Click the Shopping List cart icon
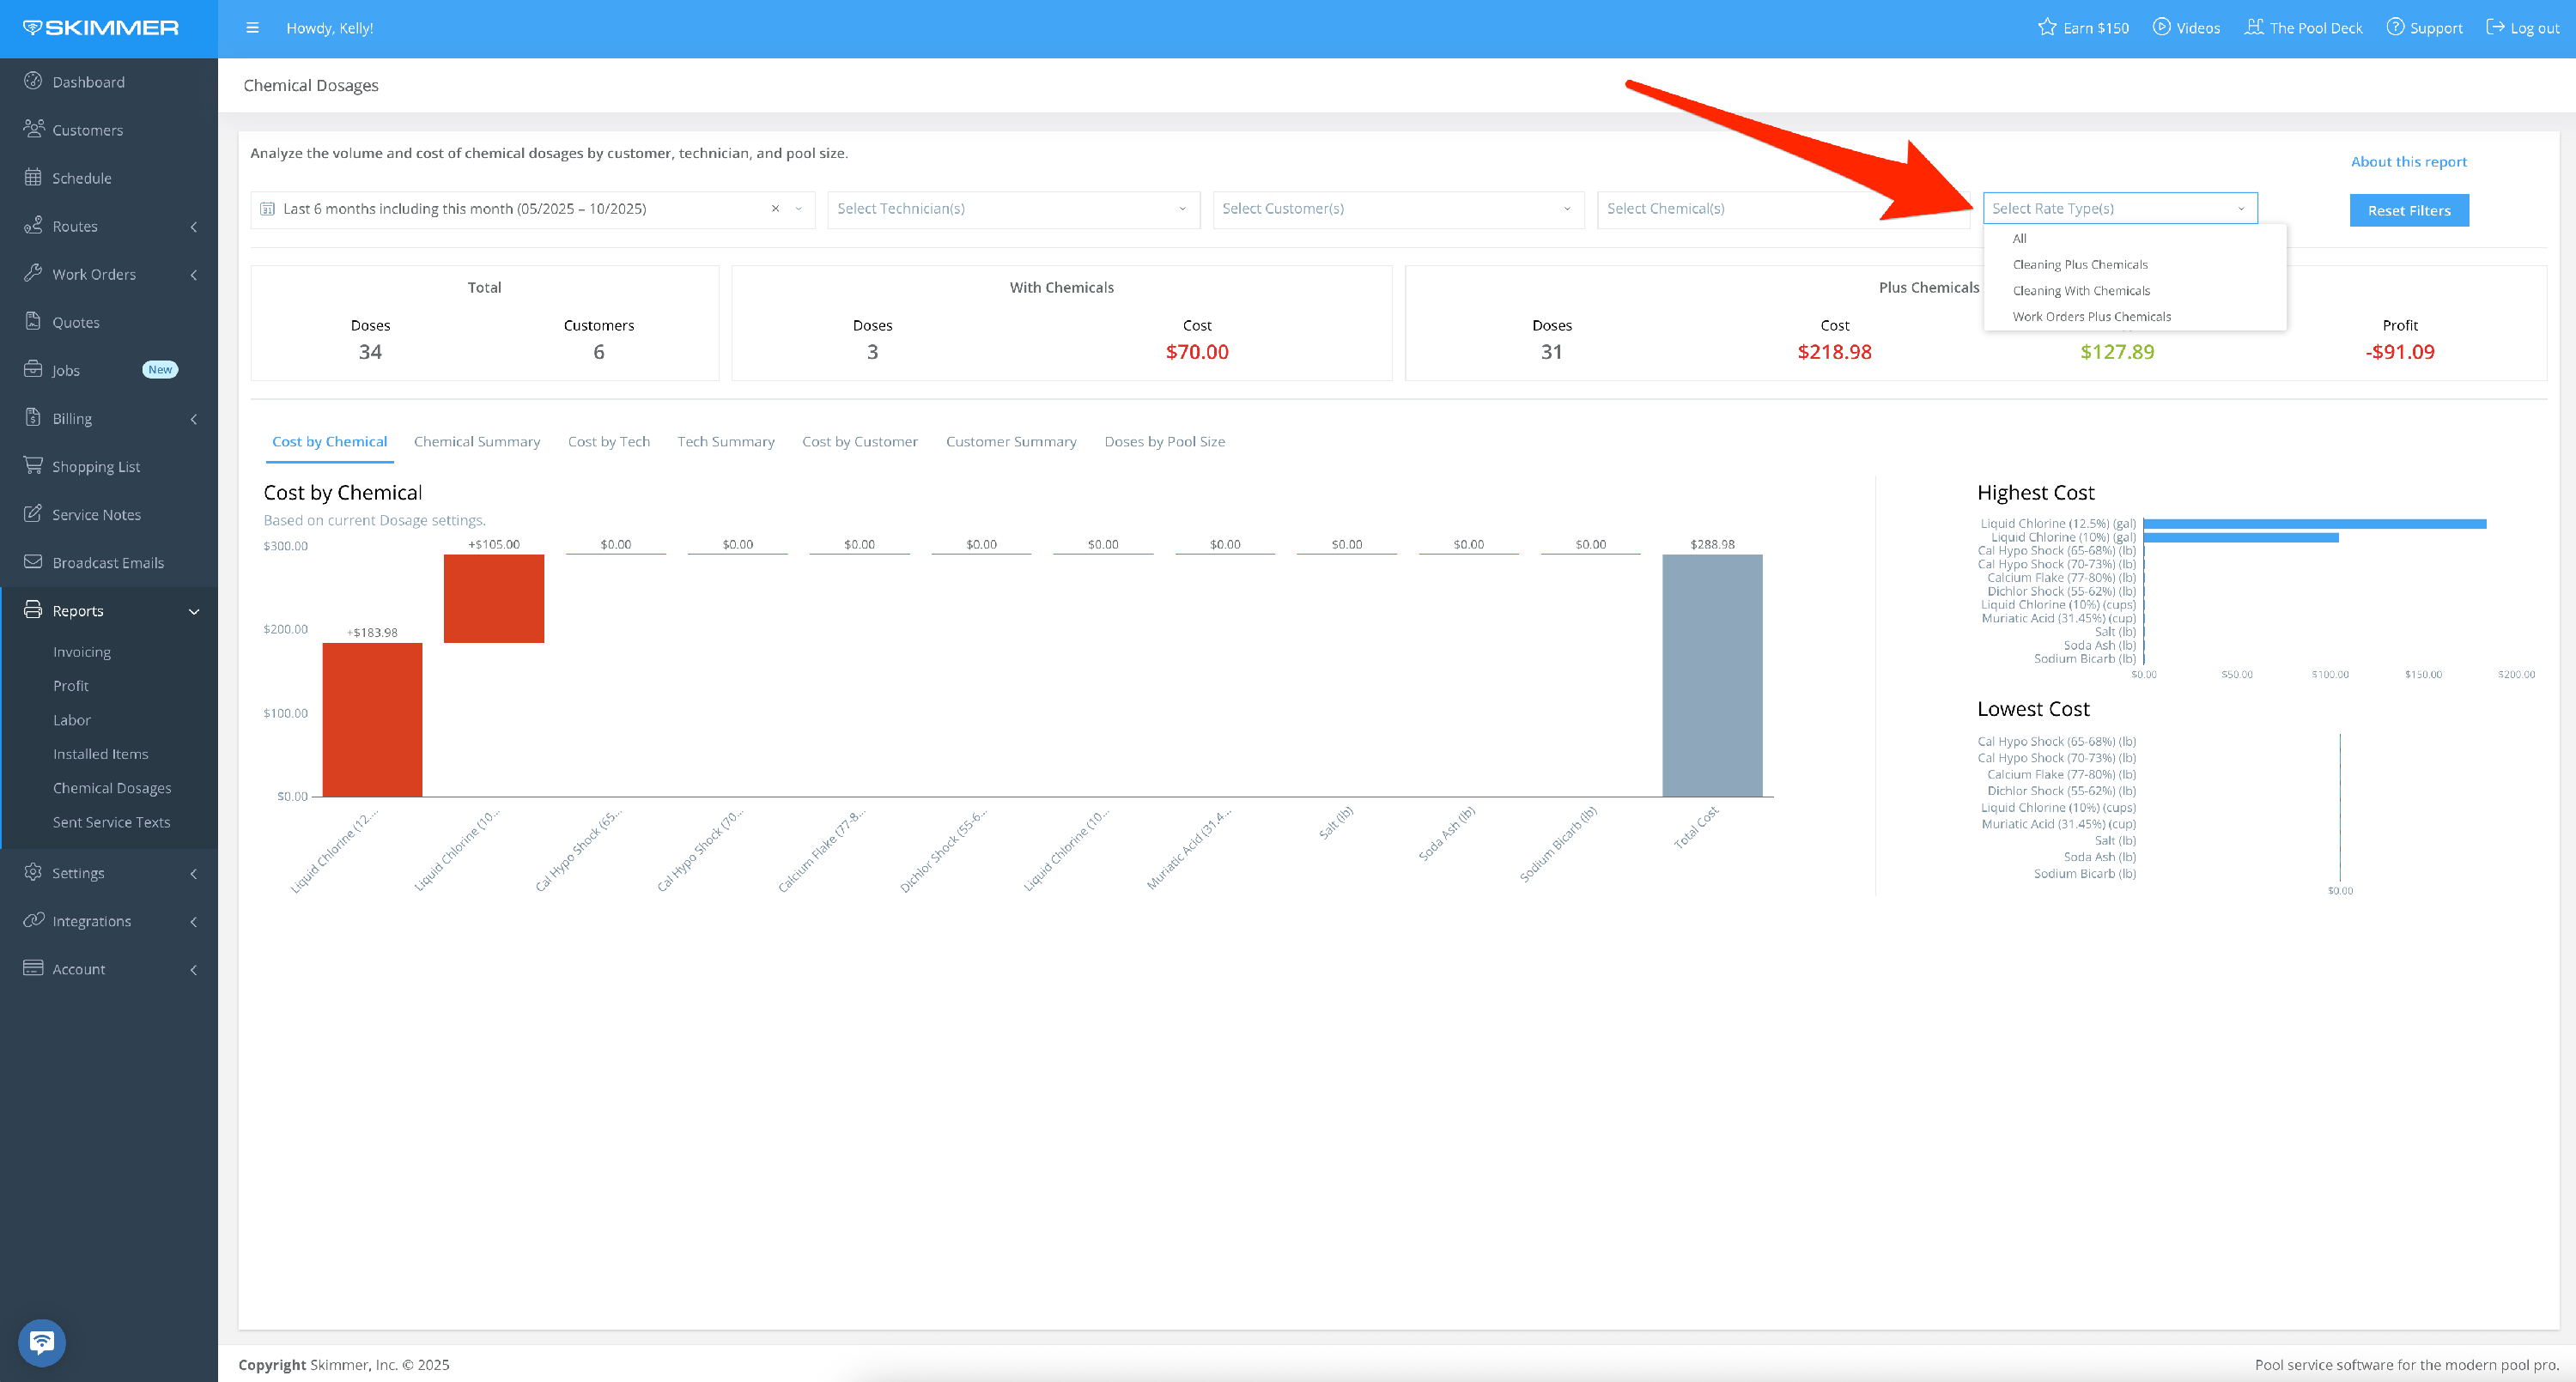The image size is (2576, 1382). pyautogui.click(x=33, y=466)
